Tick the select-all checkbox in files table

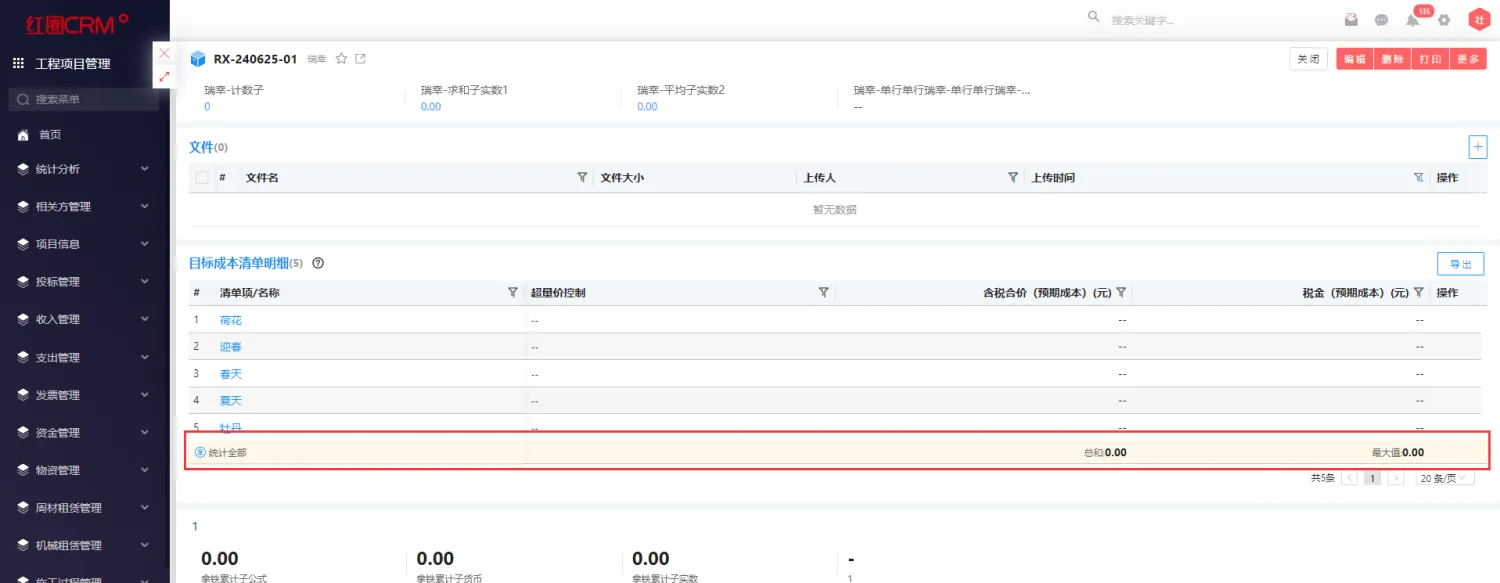tap(202, 178)
